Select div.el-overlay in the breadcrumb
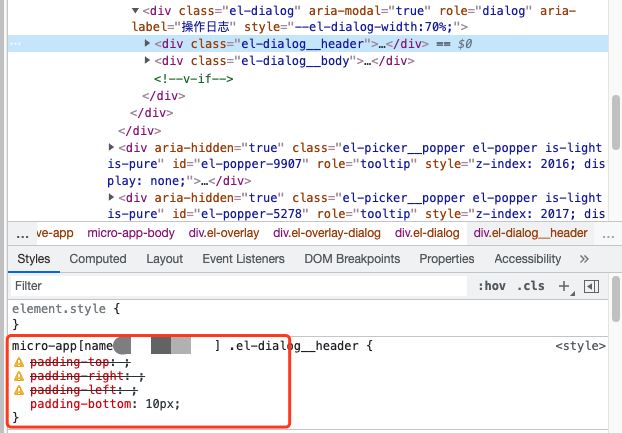 pos(224,233)
